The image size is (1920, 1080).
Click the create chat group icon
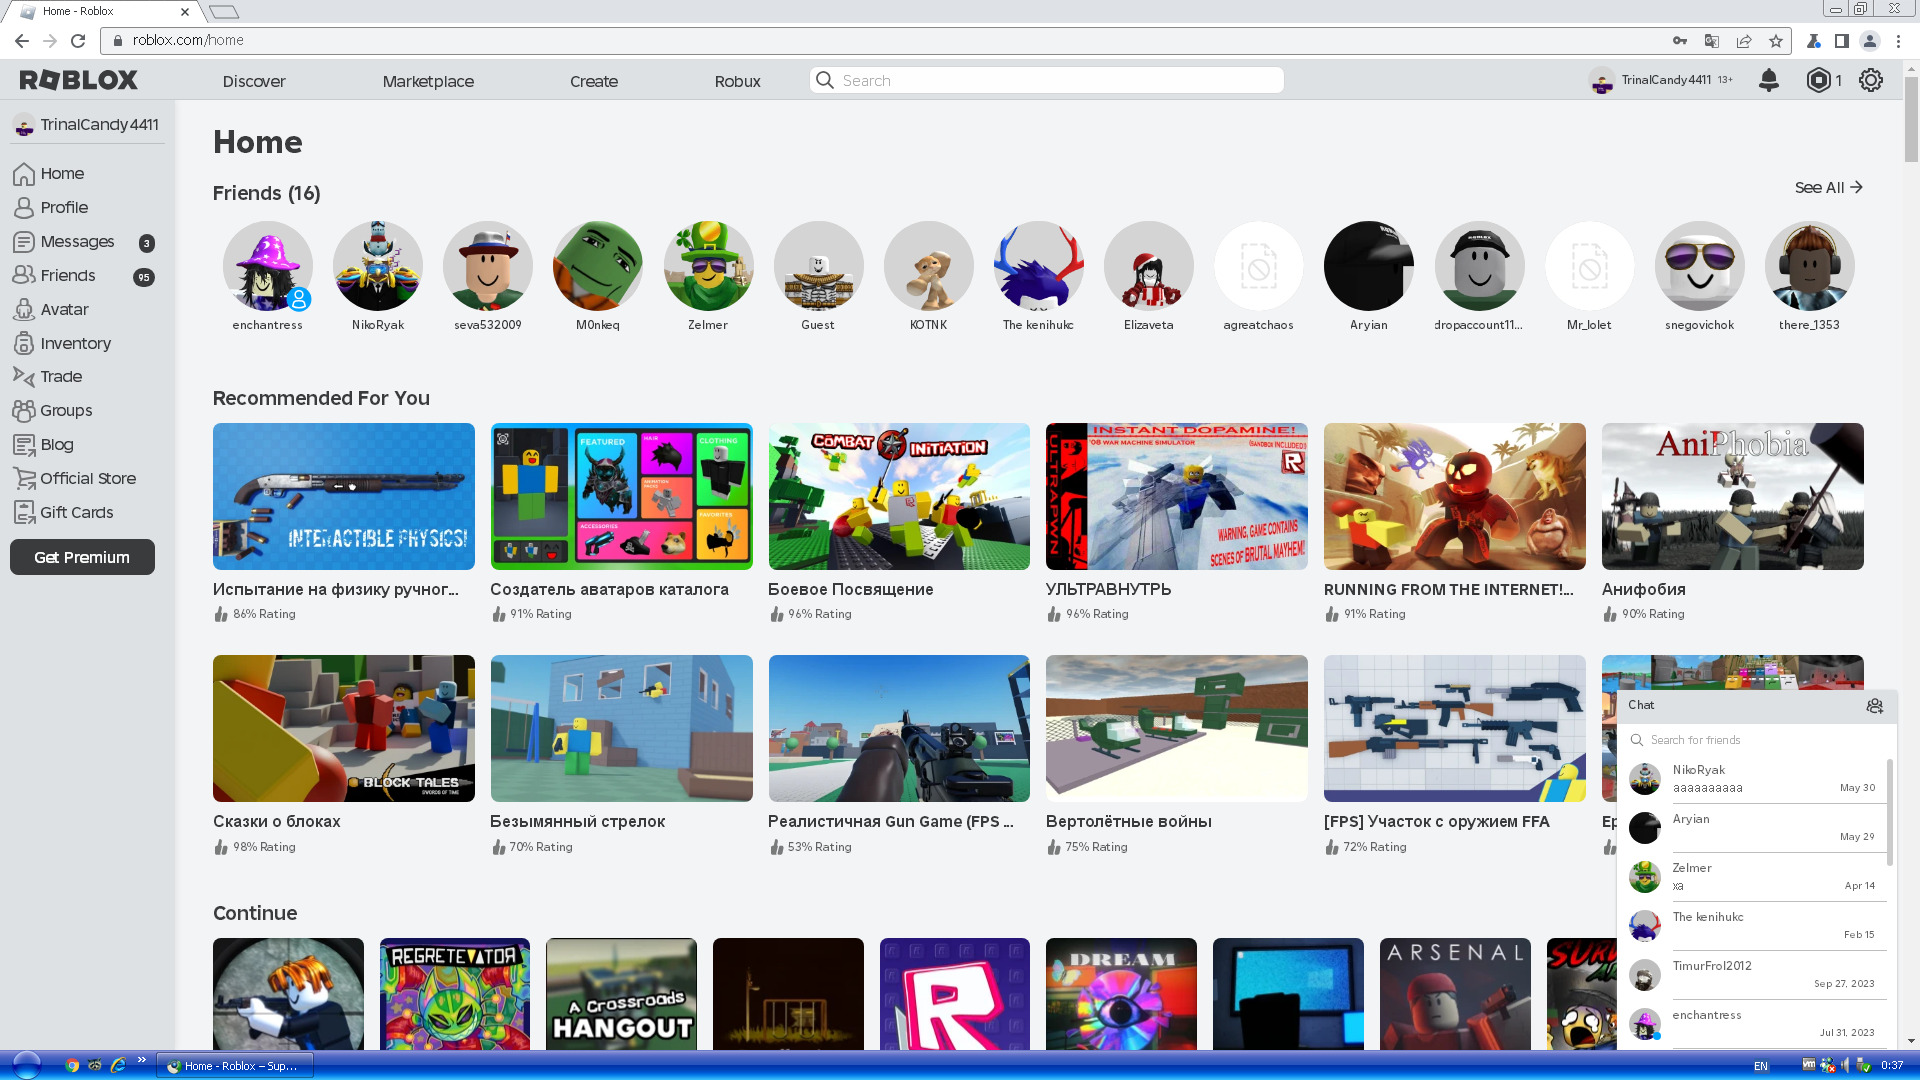(x=1874, y=706)
